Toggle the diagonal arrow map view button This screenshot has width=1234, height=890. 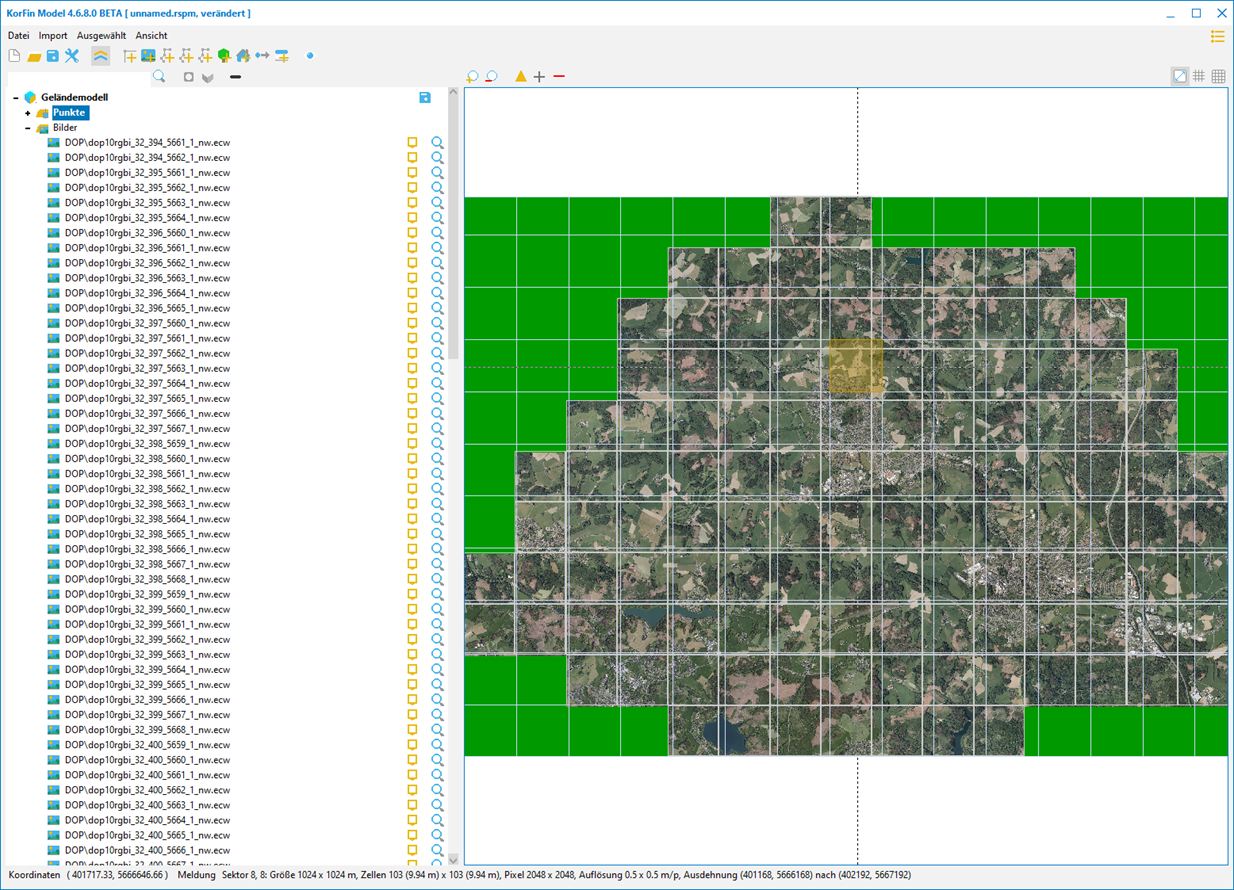point(1180,77)
